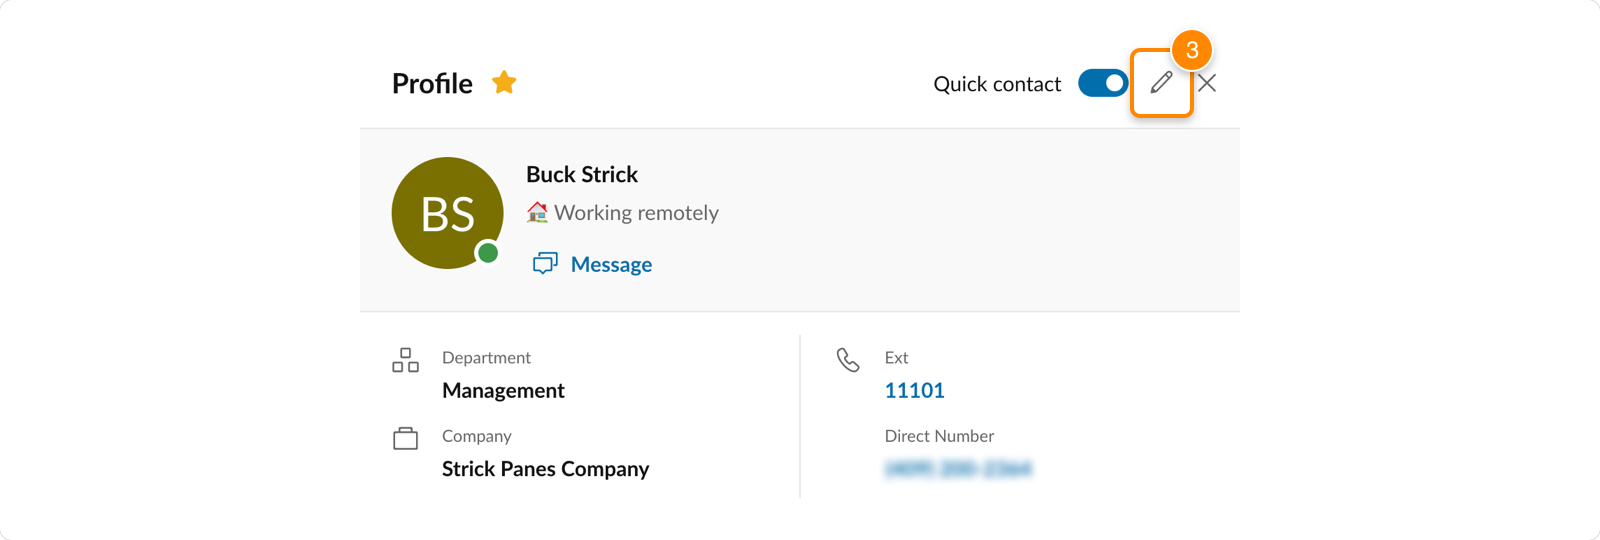Screen dimensions: 1600x540
Task: Click the Management department value
Action: (503, 390)
